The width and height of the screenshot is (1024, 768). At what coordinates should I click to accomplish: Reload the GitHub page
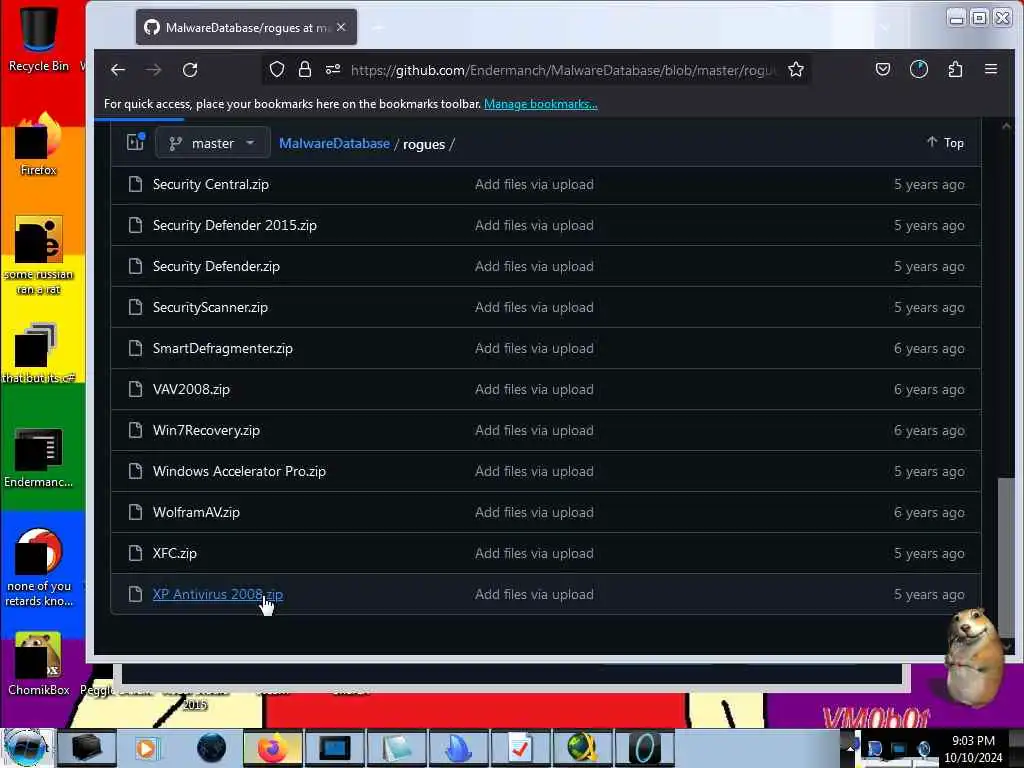tap(190, 70)
